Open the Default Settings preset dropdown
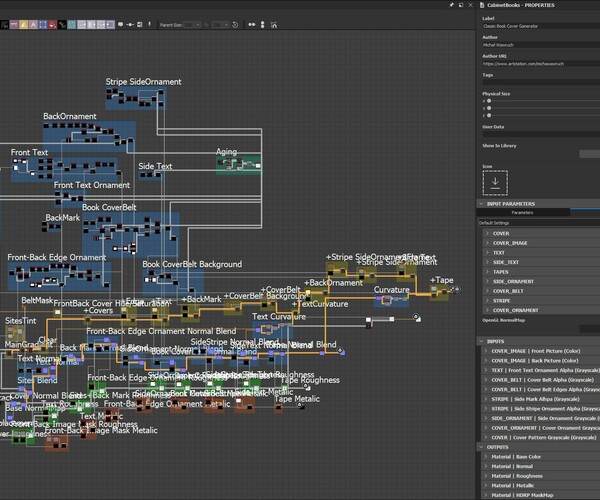The height and width of the screenshot is (500, 600). (539, 223)
